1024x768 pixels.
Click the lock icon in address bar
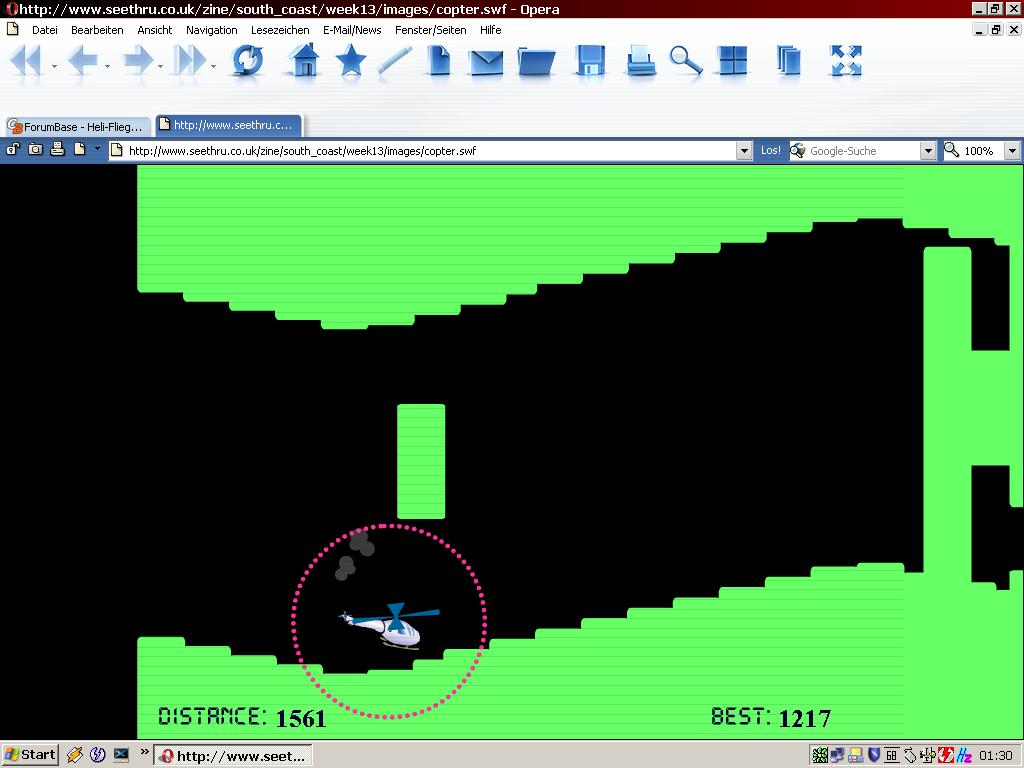[12, 150]
